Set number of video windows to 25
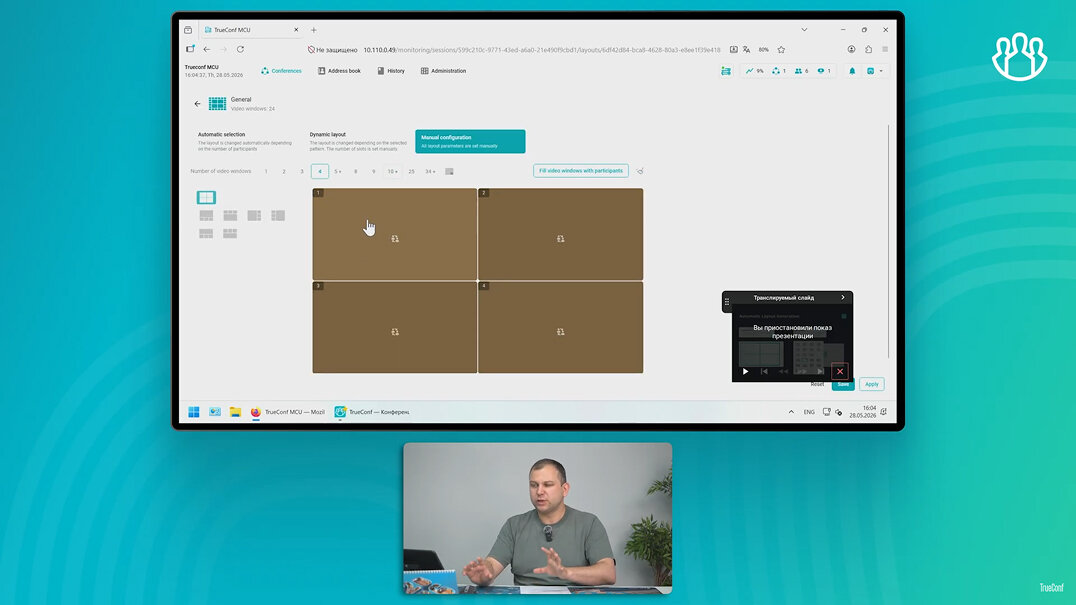The width and height of the screenshot is (1076, 605). point(411,171)
